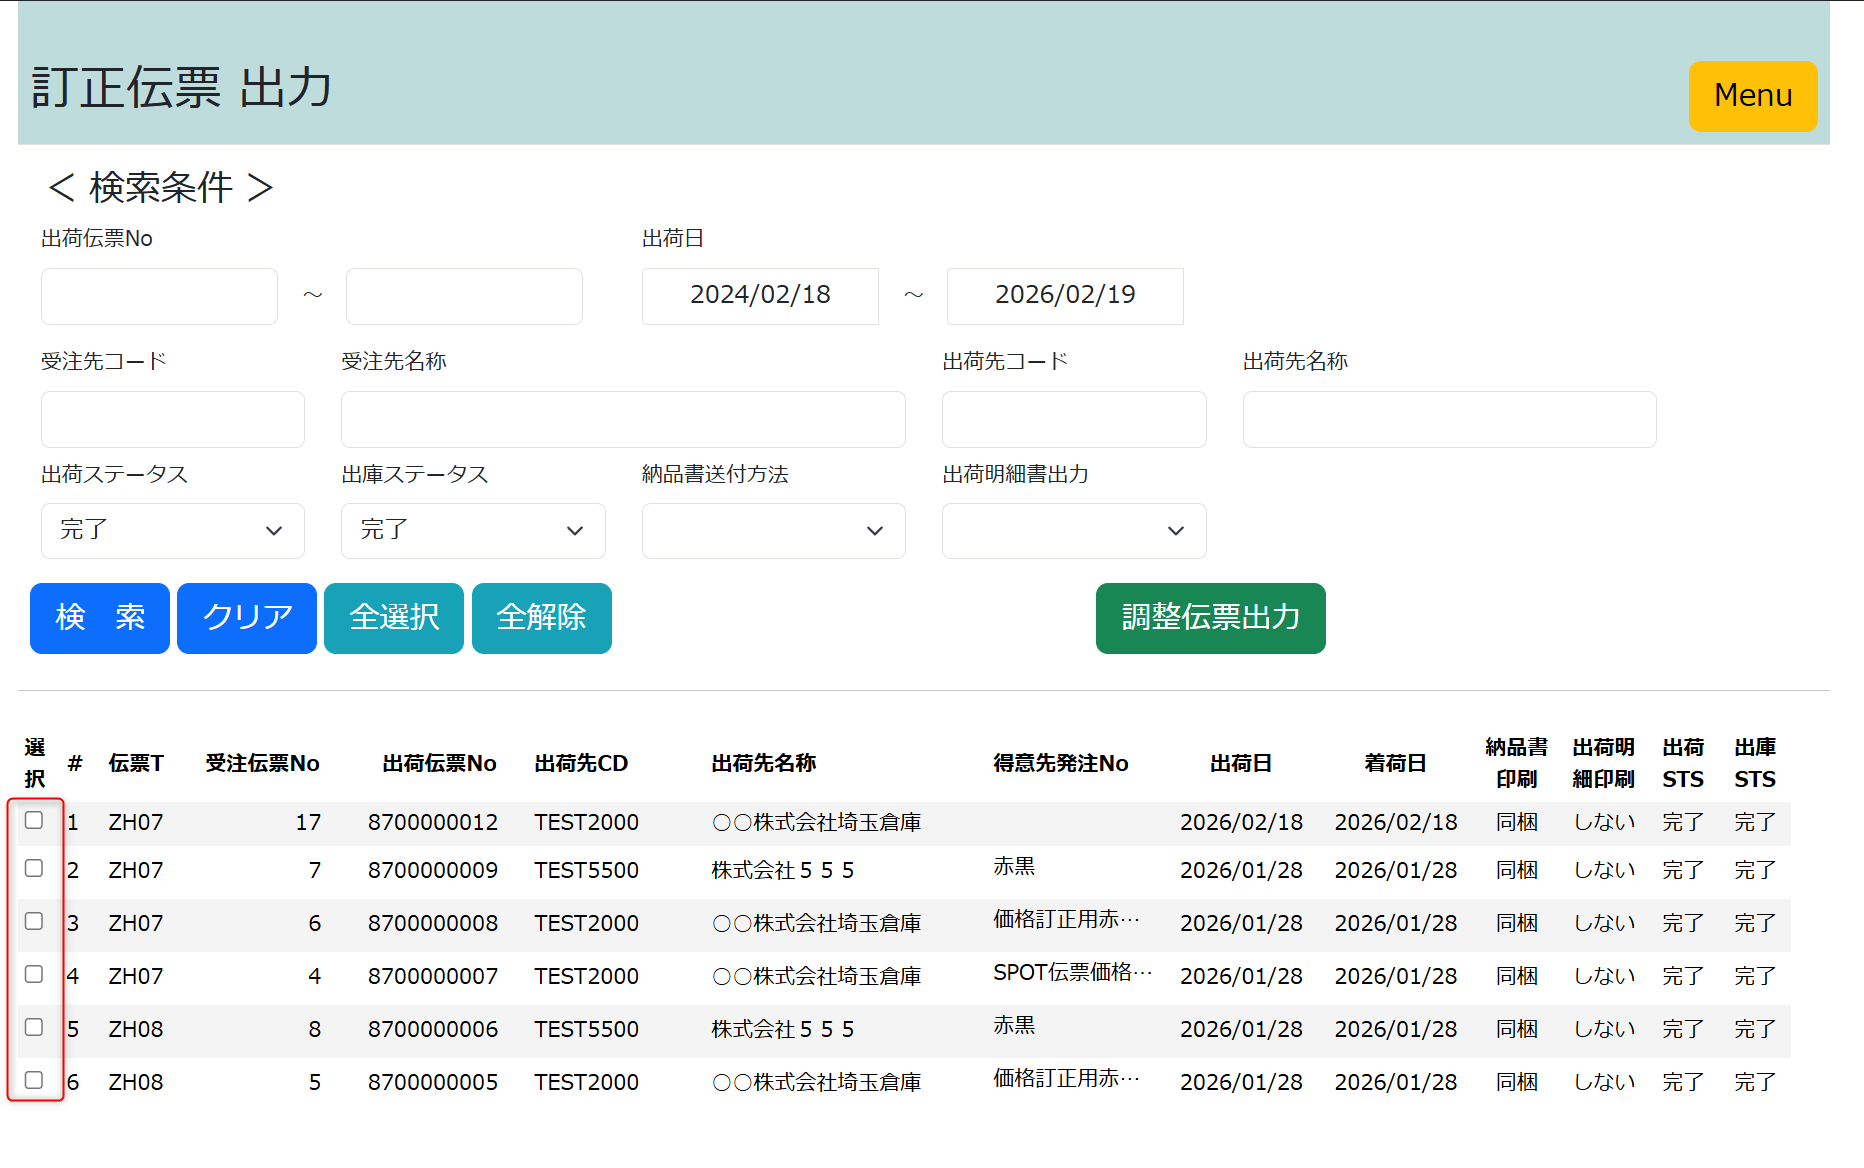Open the 納品書送付方法 dropdown

773,531
